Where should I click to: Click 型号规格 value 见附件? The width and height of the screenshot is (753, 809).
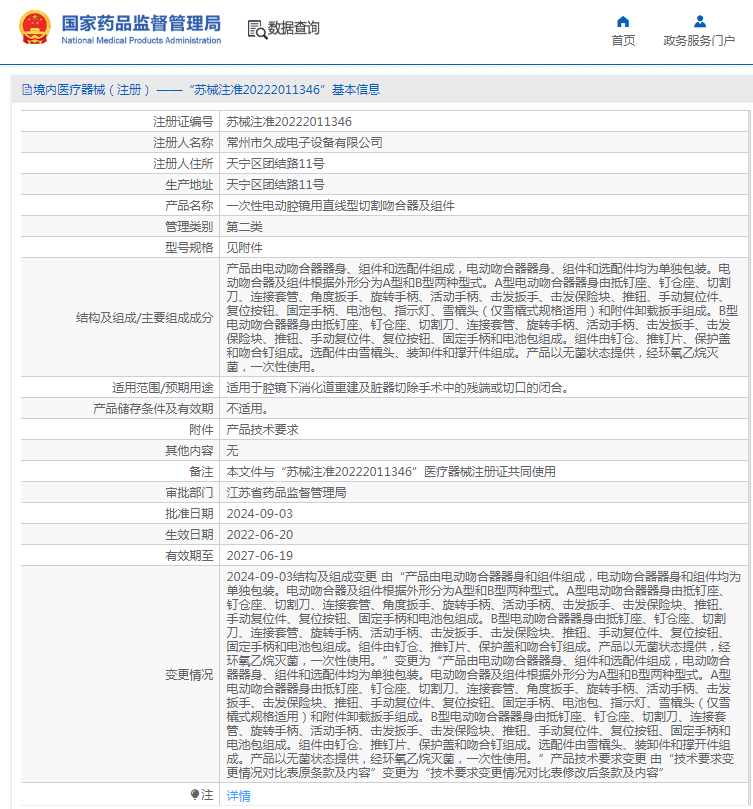tap(245, 248)
